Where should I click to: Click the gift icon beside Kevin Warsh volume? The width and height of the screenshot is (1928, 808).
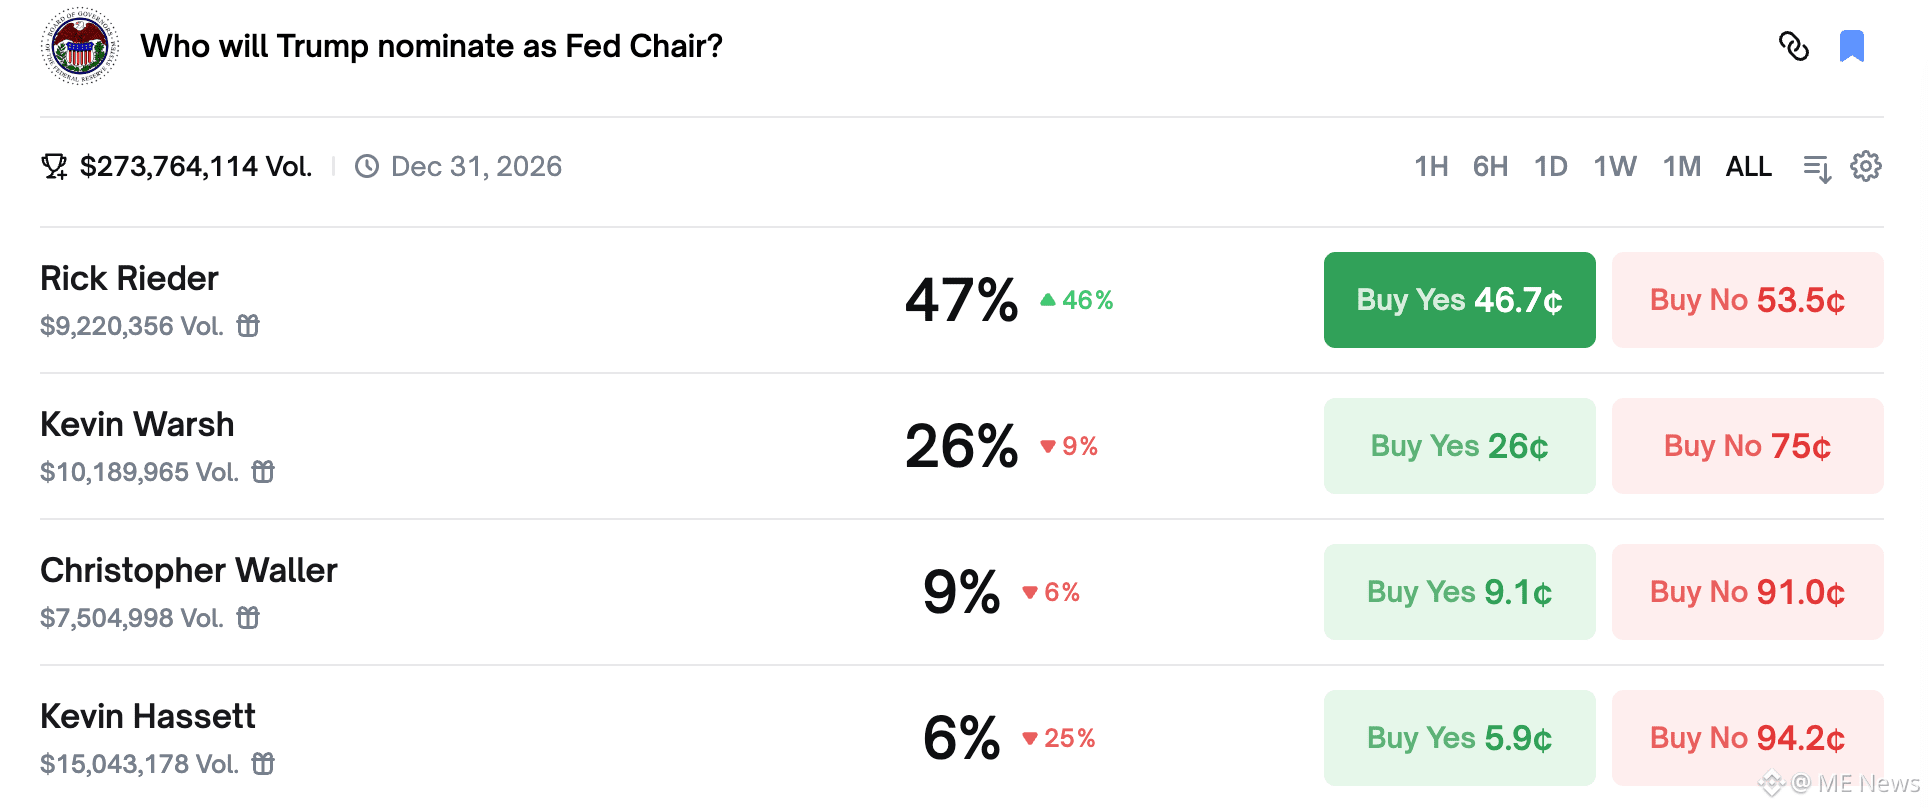click(263, 472)
